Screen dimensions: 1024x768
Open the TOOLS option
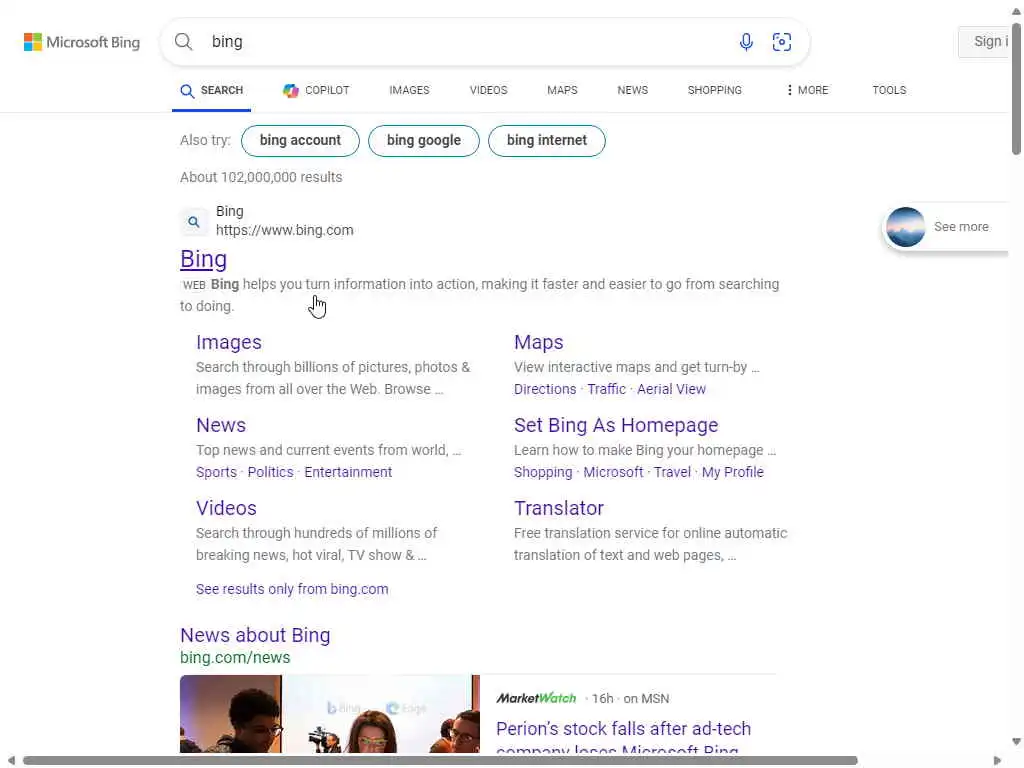(x=889, y=90)
